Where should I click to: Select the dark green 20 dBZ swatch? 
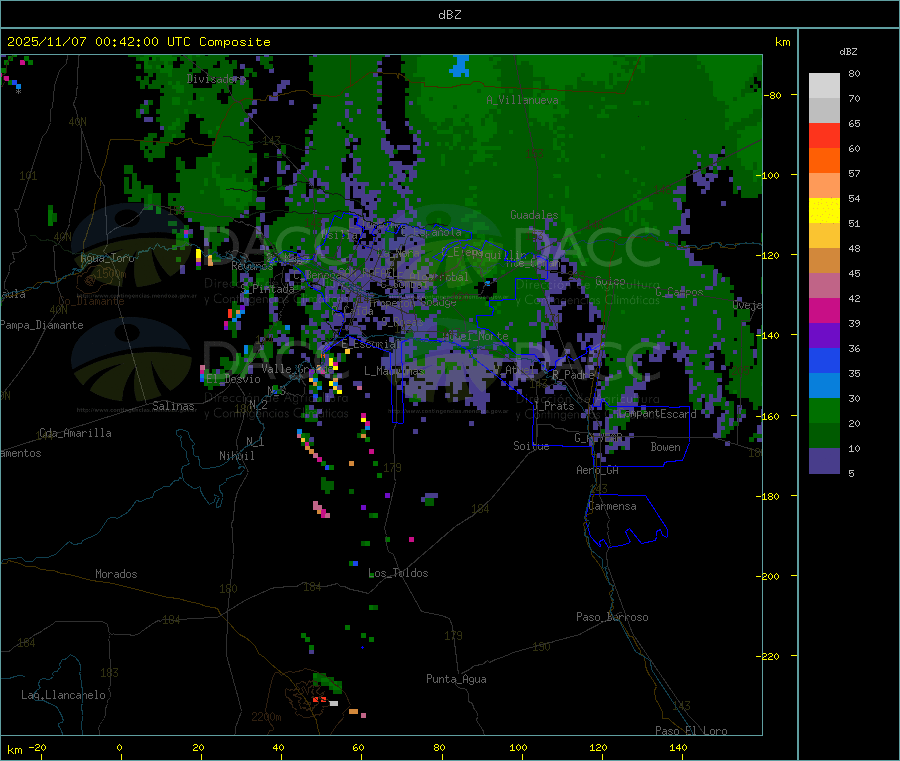coord(824,436)
